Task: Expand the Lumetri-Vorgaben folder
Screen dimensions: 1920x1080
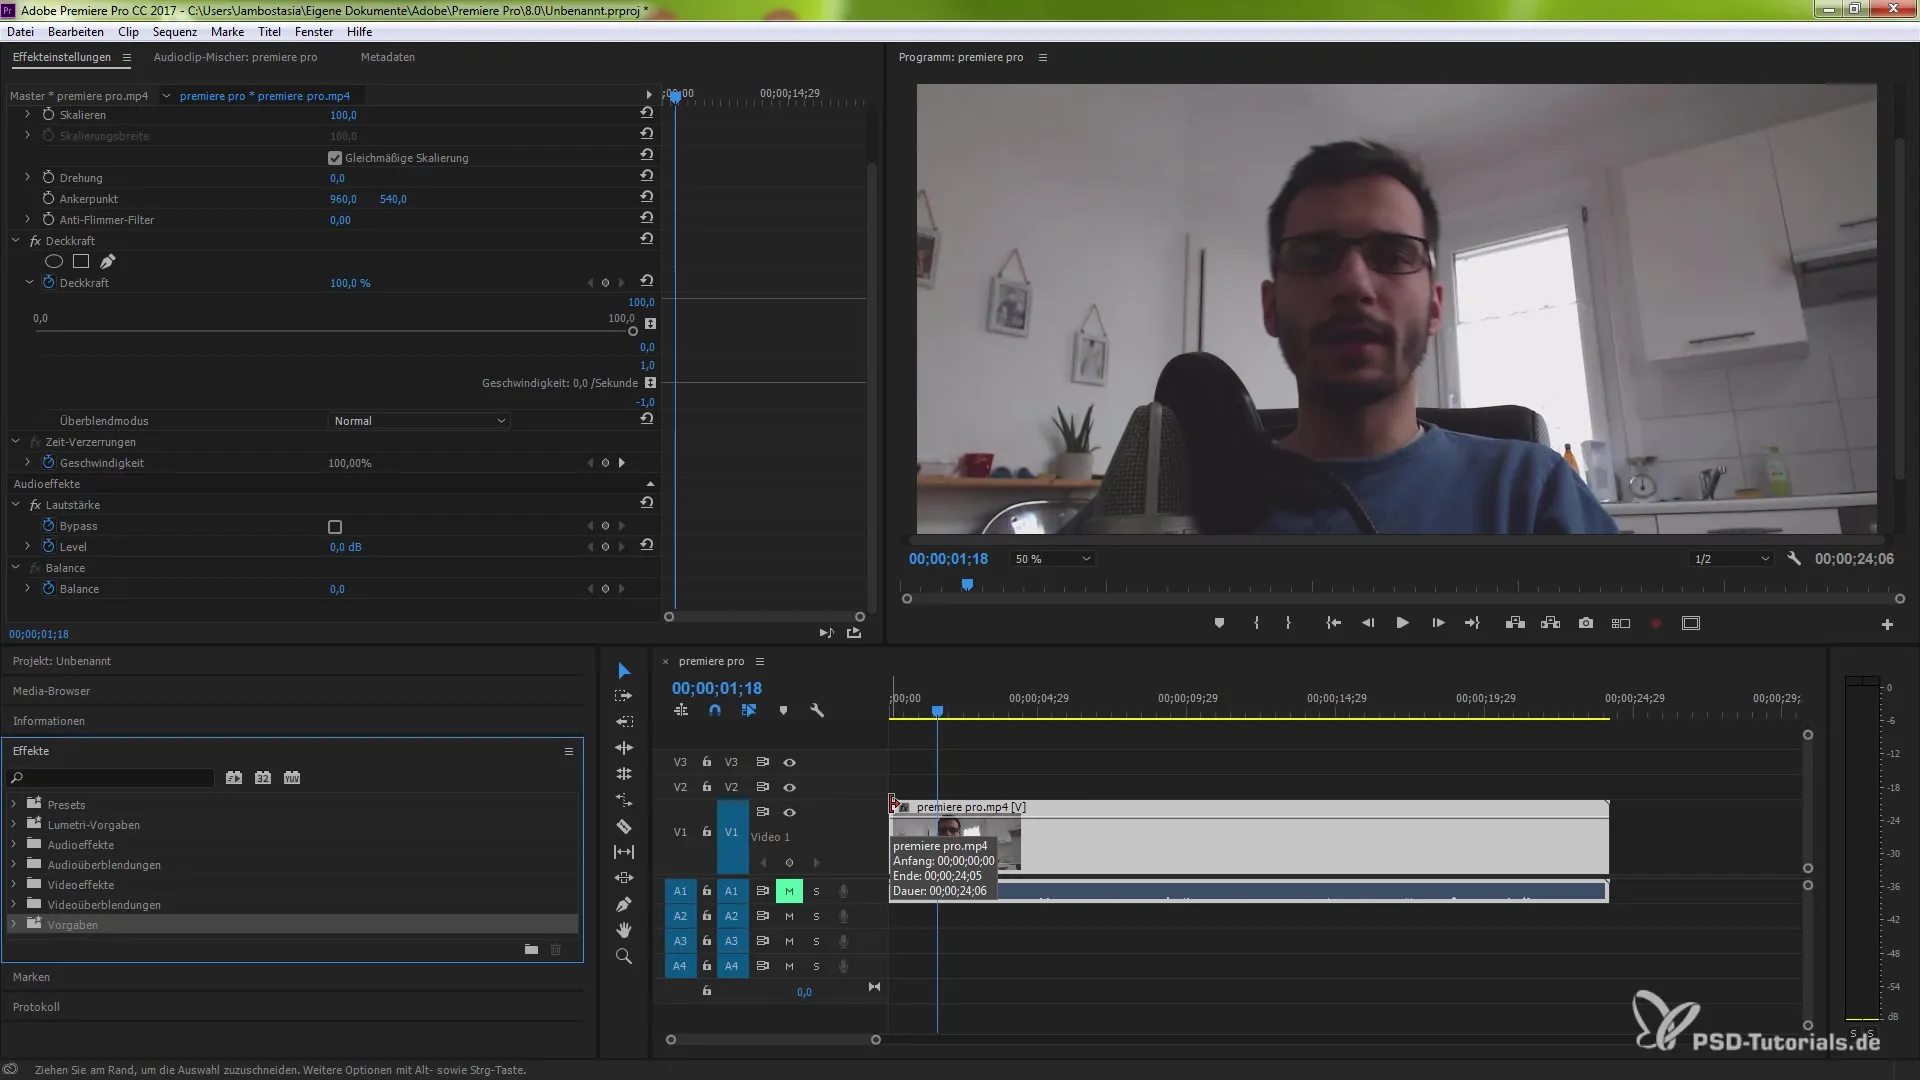Action: 14,824
